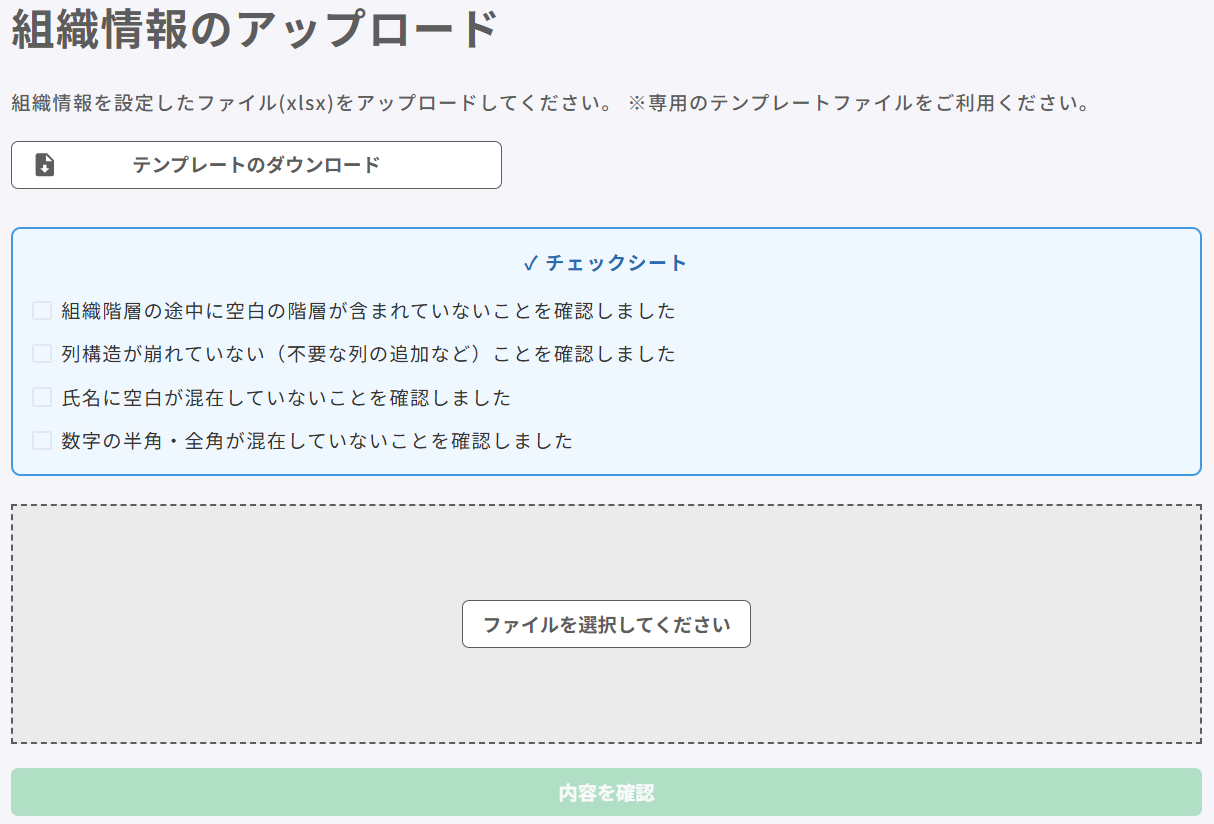Check the 氏名に空白が混在していない box

[42, 398]
